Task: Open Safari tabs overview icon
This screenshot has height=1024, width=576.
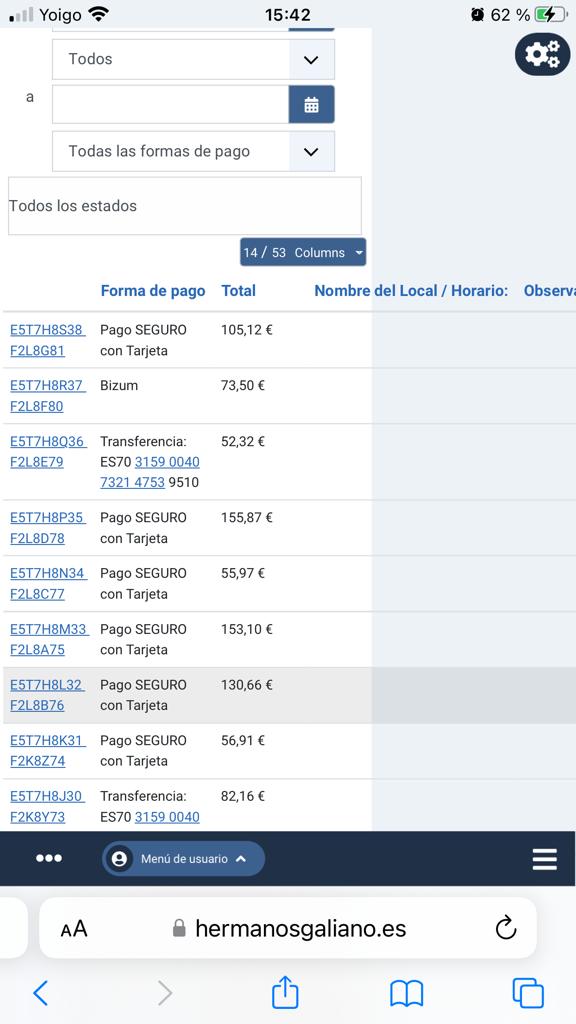Action: [x=528, y=993]
